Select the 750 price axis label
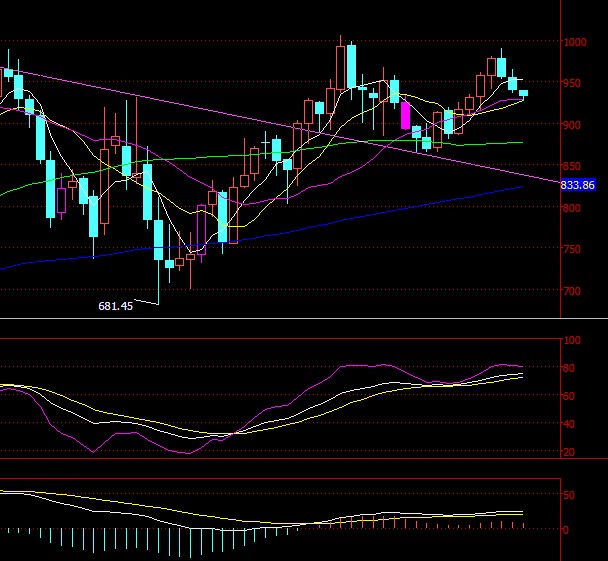This screenshot has width=608, height=561. tap(573, 249)
